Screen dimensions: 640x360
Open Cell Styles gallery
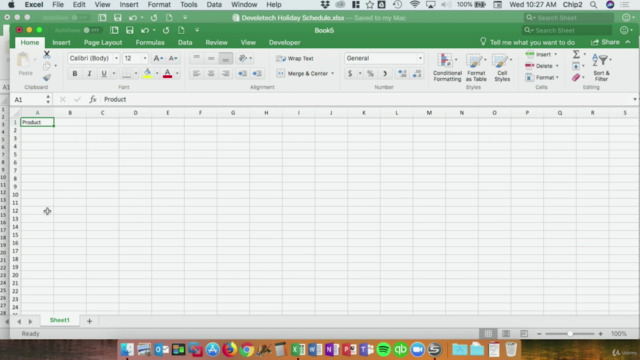click(x=502, y=67)
